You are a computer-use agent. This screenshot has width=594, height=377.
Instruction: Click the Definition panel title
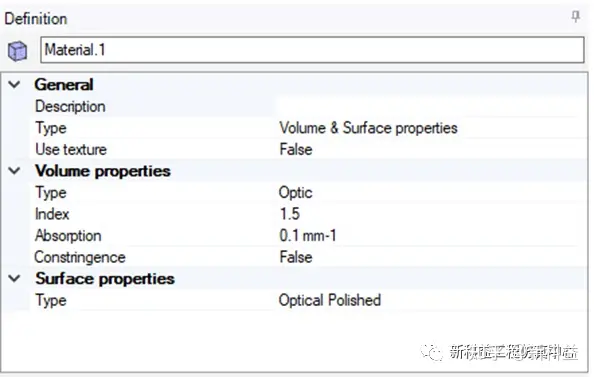point(36,19)
